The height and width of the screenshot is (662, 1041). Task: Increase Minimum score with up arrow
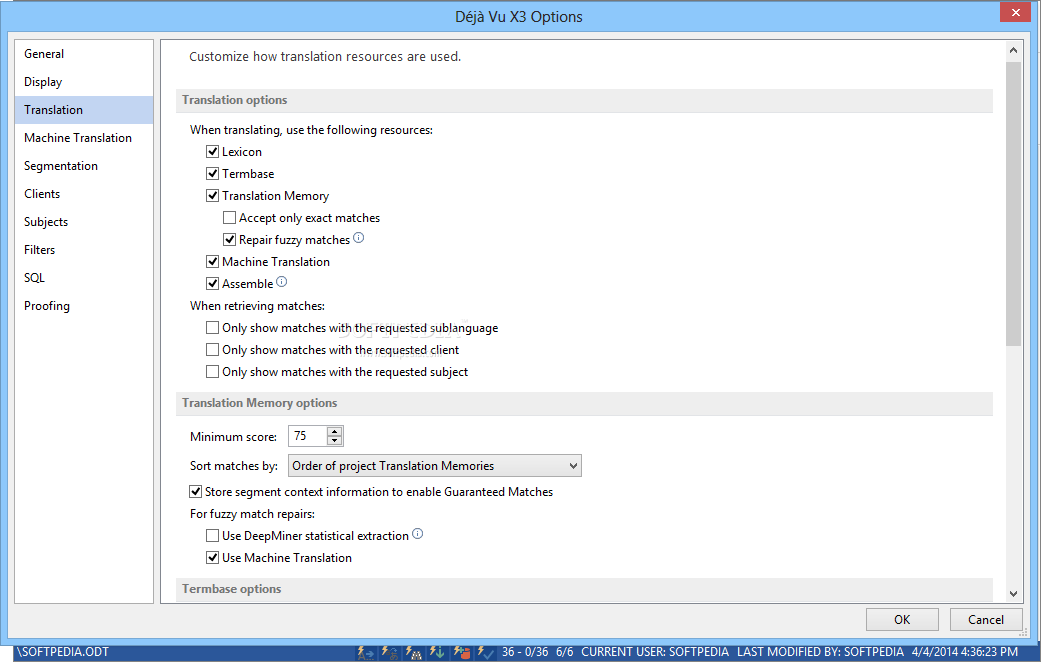335,432
